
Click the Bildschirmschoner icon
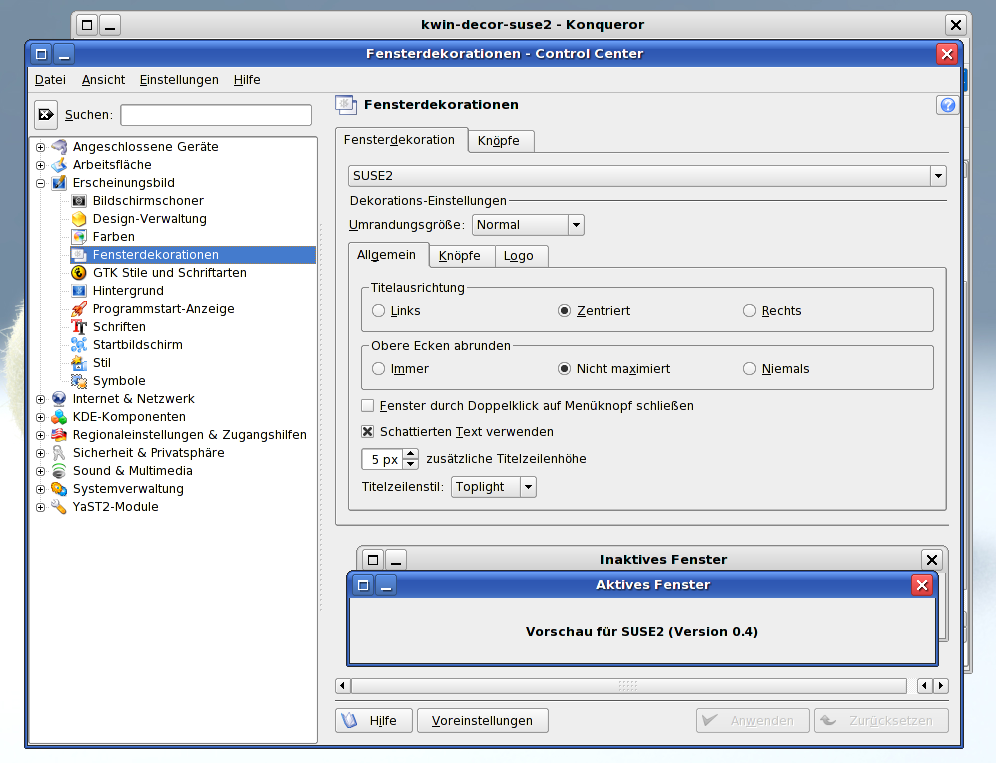[x=79, y=201]
